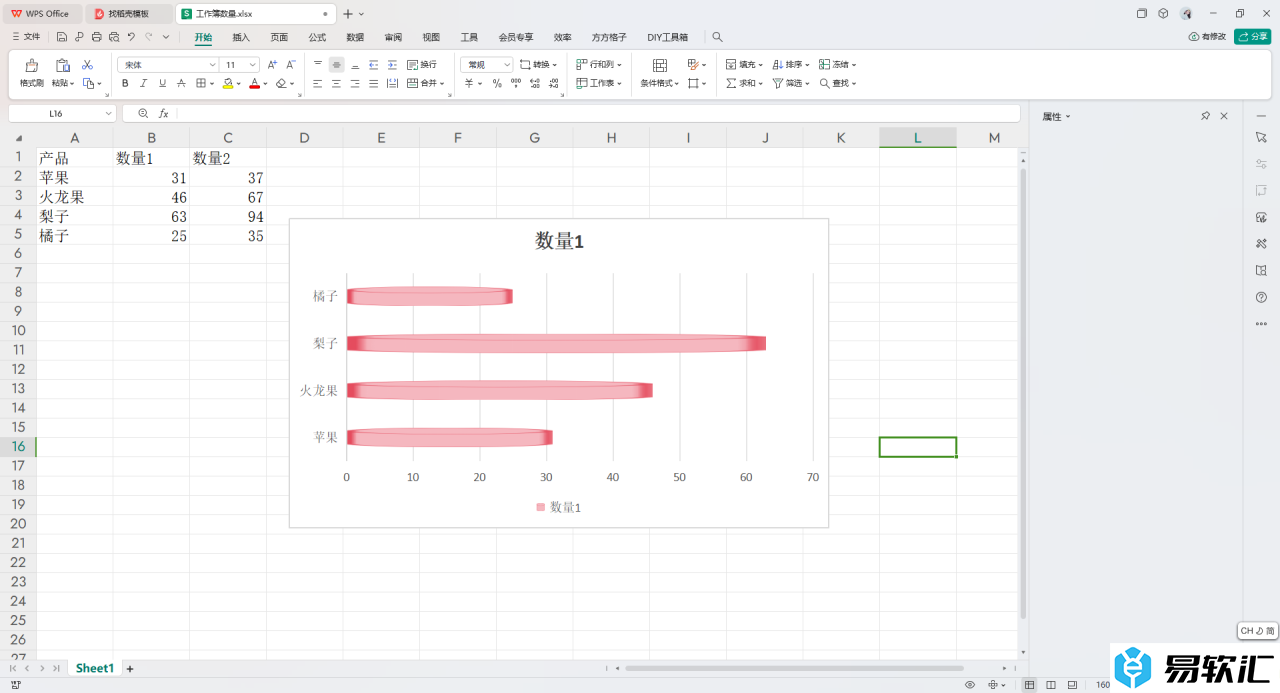Click the Filter (筛选) button
Image resolution: width=1280 pixels, height=693 pixels.
[x=791, y=84]
